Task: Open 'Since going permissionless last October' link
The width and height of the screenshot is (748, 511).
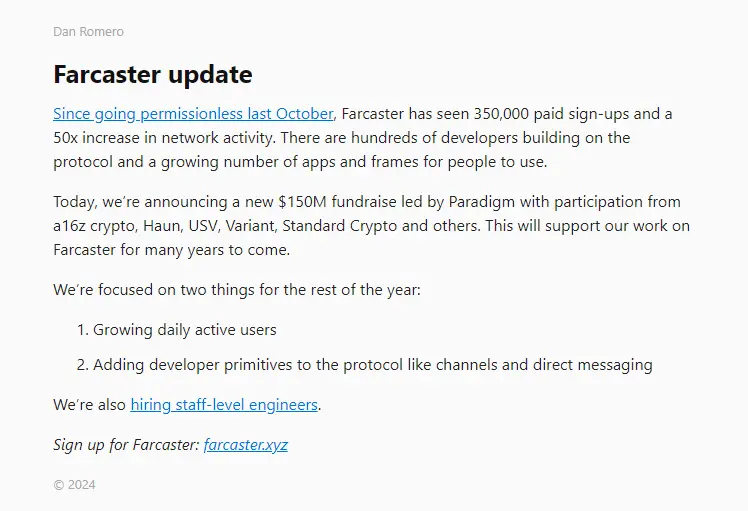Action: point(193,113)
